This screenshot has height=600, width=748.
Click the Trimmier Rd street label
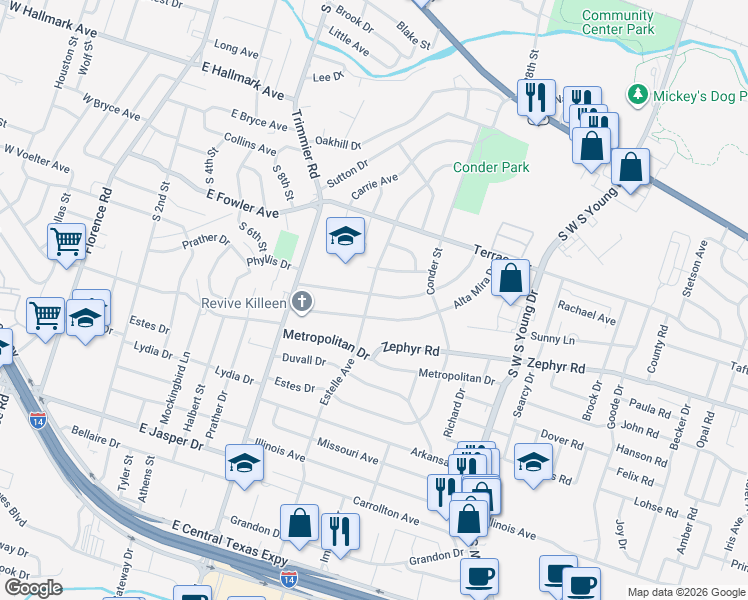pos(305,144)
